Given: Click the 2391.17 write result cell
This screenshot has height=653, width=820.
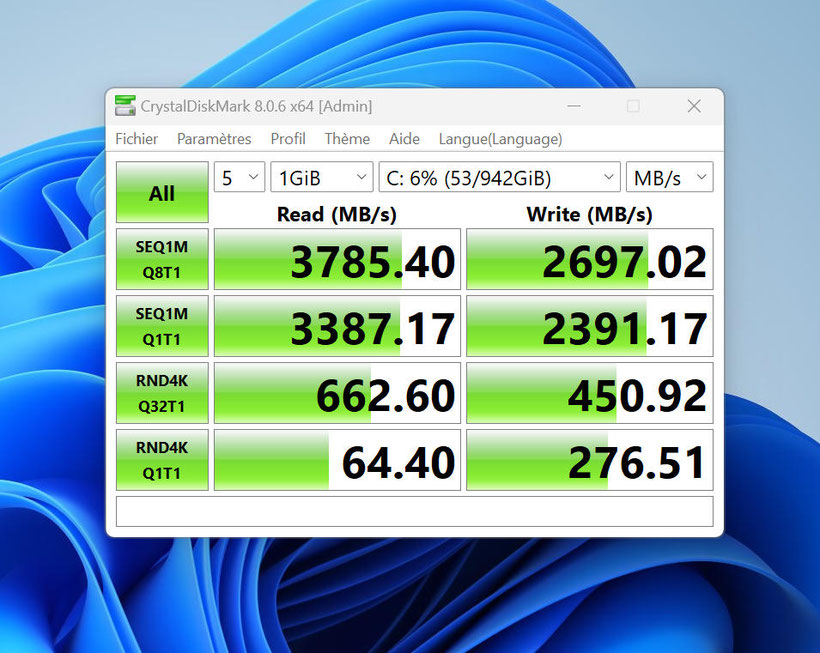Looking at the screenshot, I should point(590,326).
